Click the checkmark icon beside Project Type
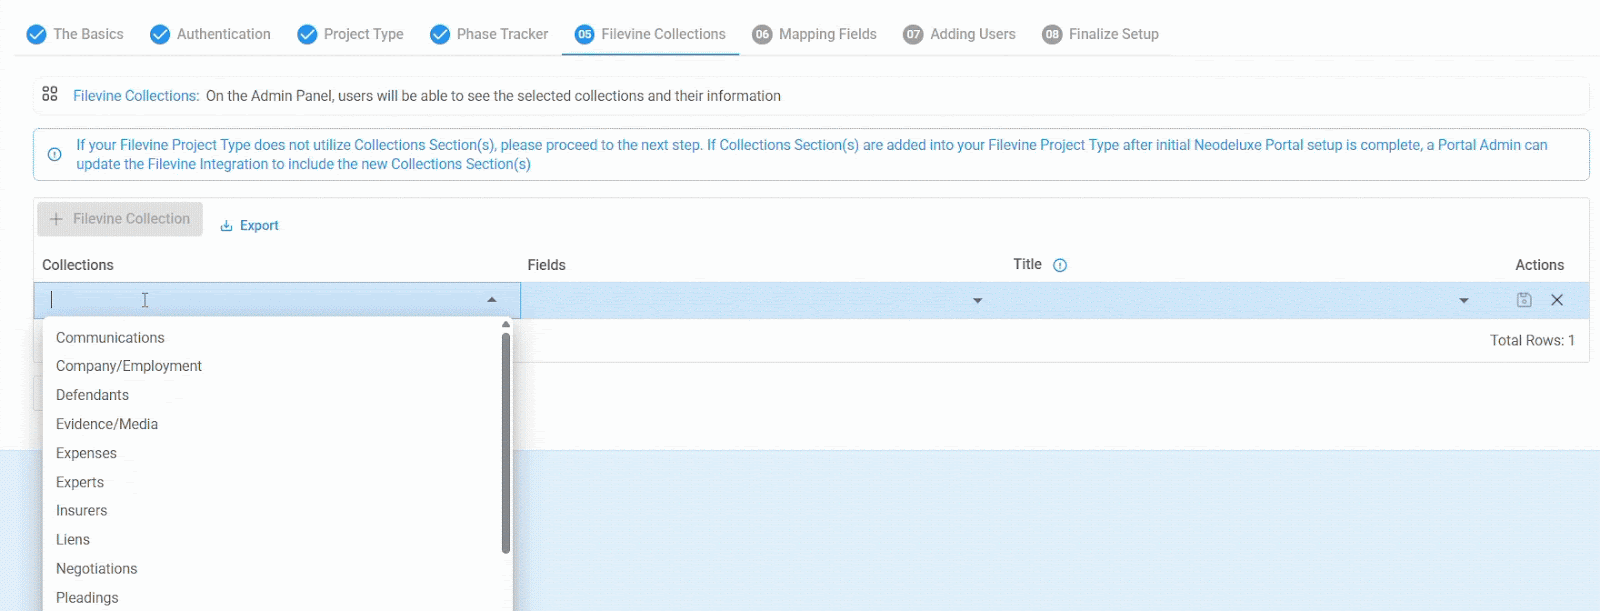The image size is (1600, 611). (307, 35)
